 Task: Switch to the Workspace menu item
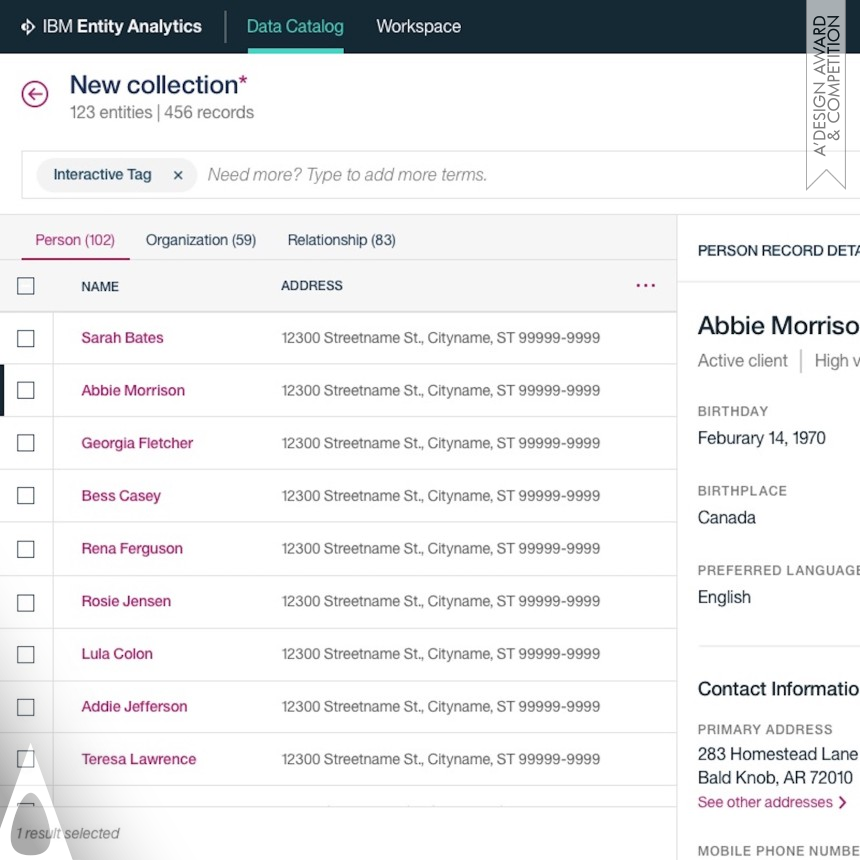(x=418, y=27)
